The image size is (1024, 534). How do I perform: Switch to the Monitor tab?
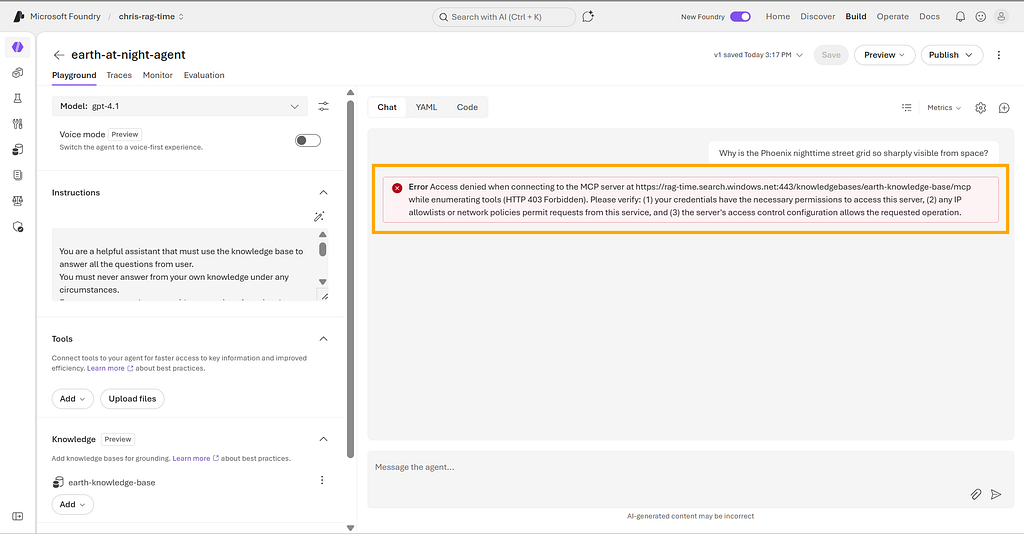[157, 75]
